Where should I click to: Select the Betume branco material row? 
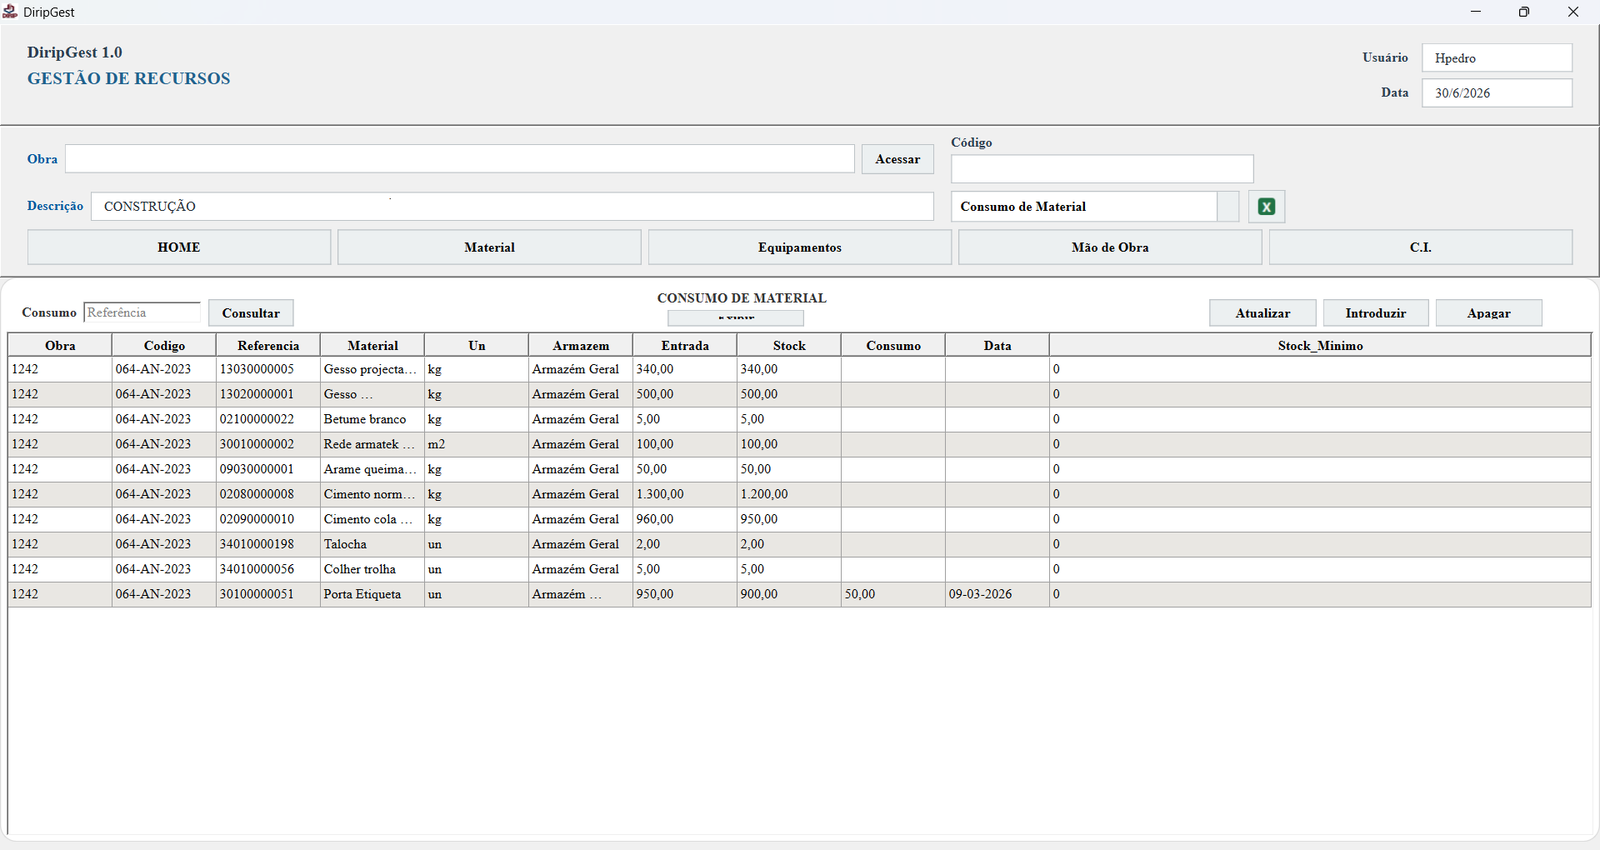point(799,419)
